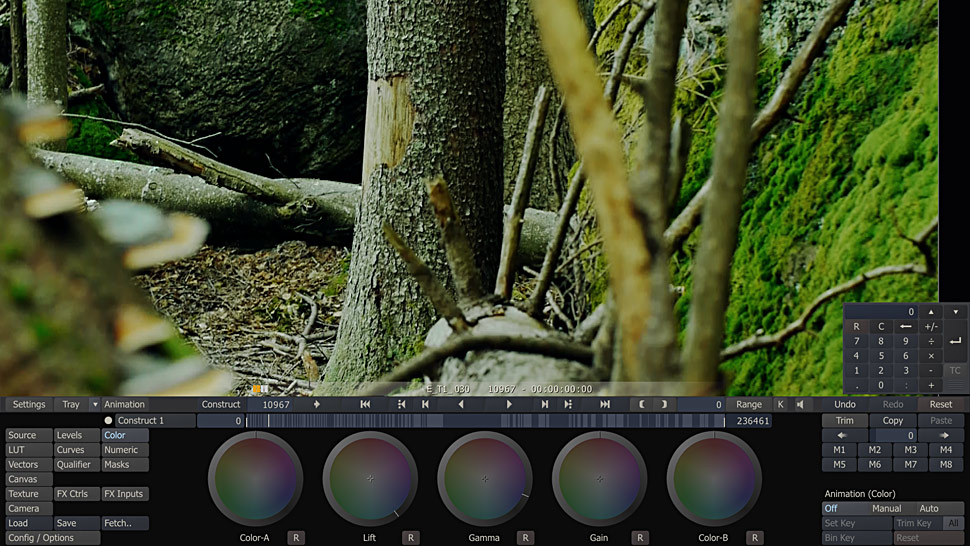Click the Undo button
The height and width of the screenshot is (546, 970).
844,404
